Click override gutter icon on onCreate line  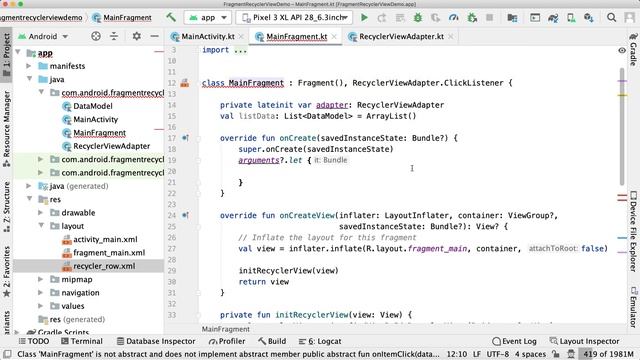pos(185,138)
